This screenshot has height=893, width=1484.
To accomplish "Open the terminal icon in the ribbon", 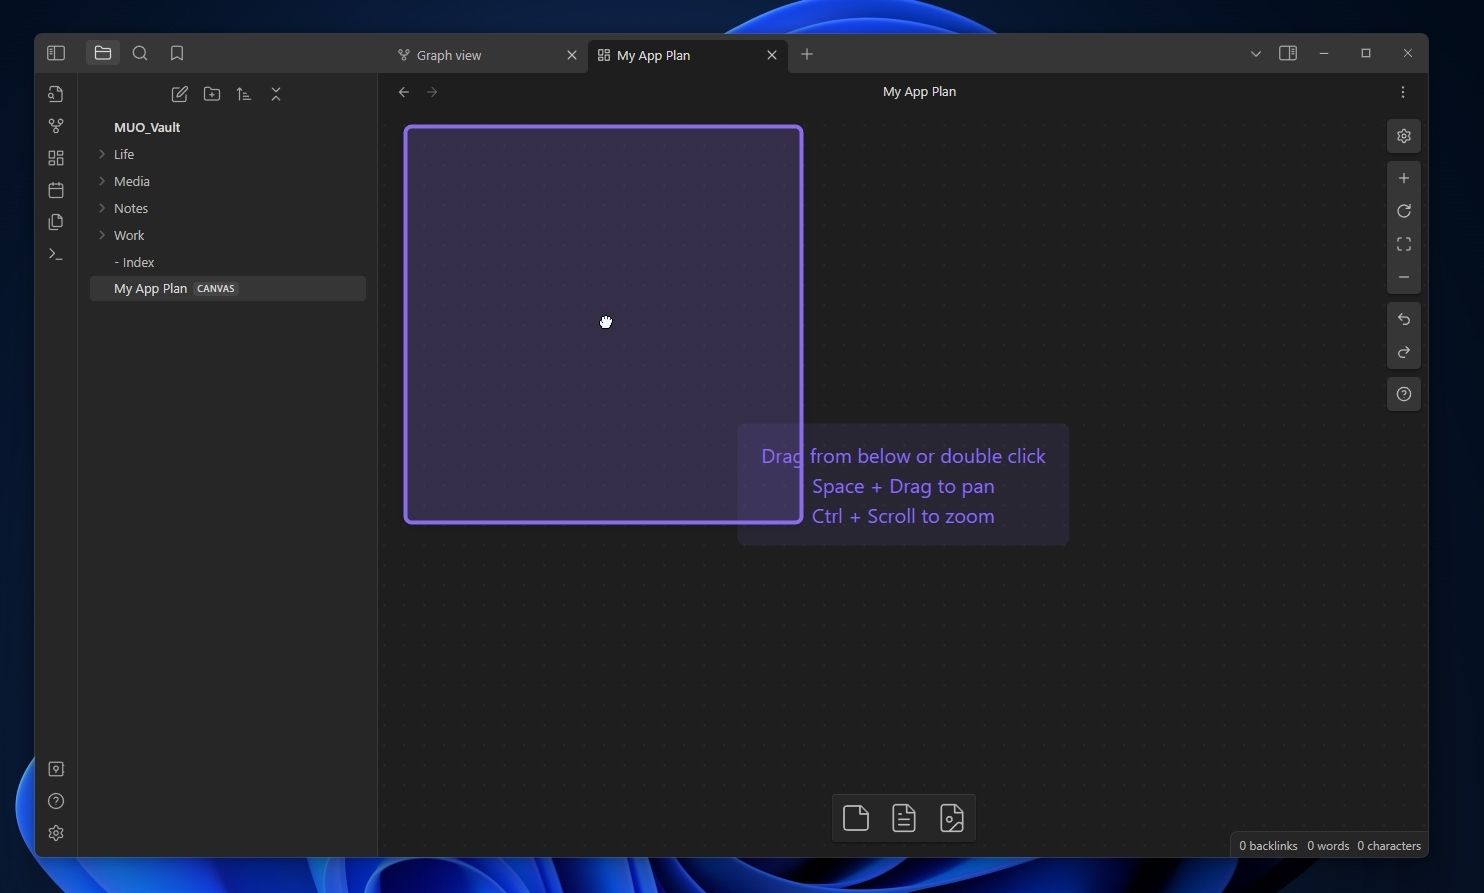I will pyautogui.click(x=56, y=254).
